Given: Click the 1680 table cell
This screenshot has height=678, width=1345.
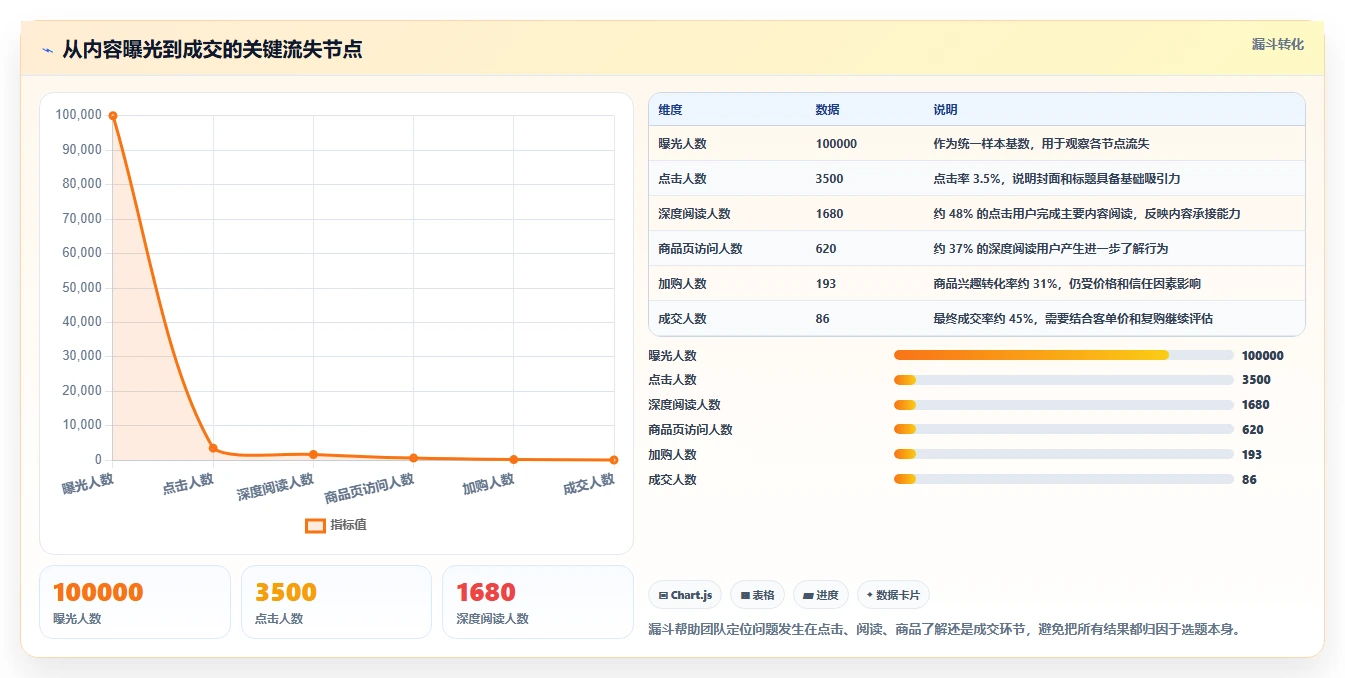Looking at the screenshot, I should pyautogui.click(x=829, y=214).
